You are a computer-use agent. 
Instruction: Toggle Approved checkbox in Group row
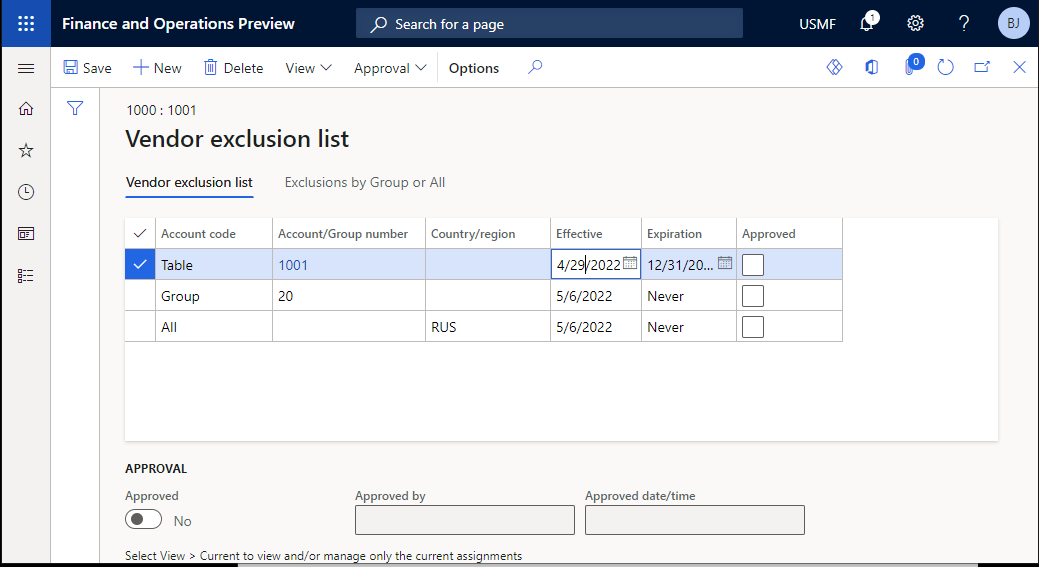[x=753, y=296]
